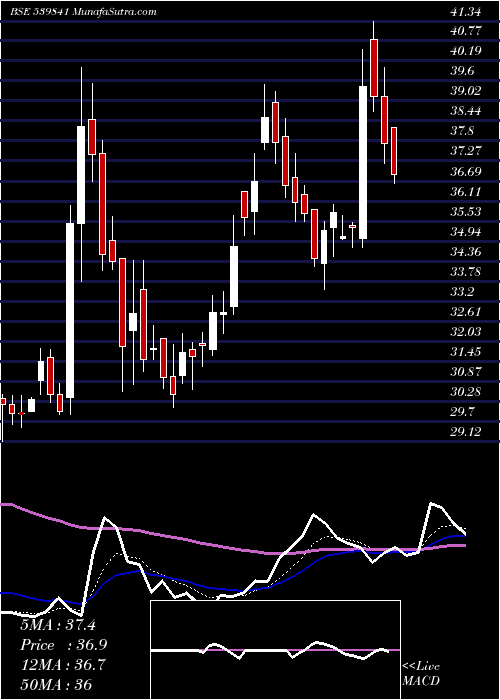Select the 37.8 price axis label
This screenshot has height=700, width=500.
pos(462,131)
